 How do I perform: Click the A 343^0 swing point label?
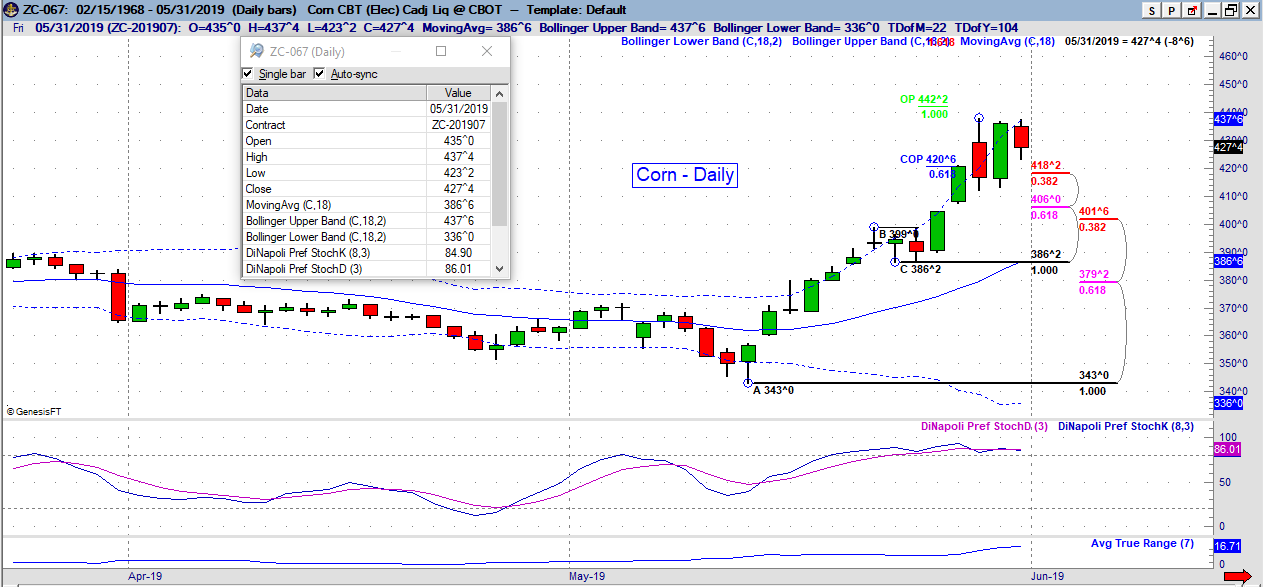(x=773, y=390)
